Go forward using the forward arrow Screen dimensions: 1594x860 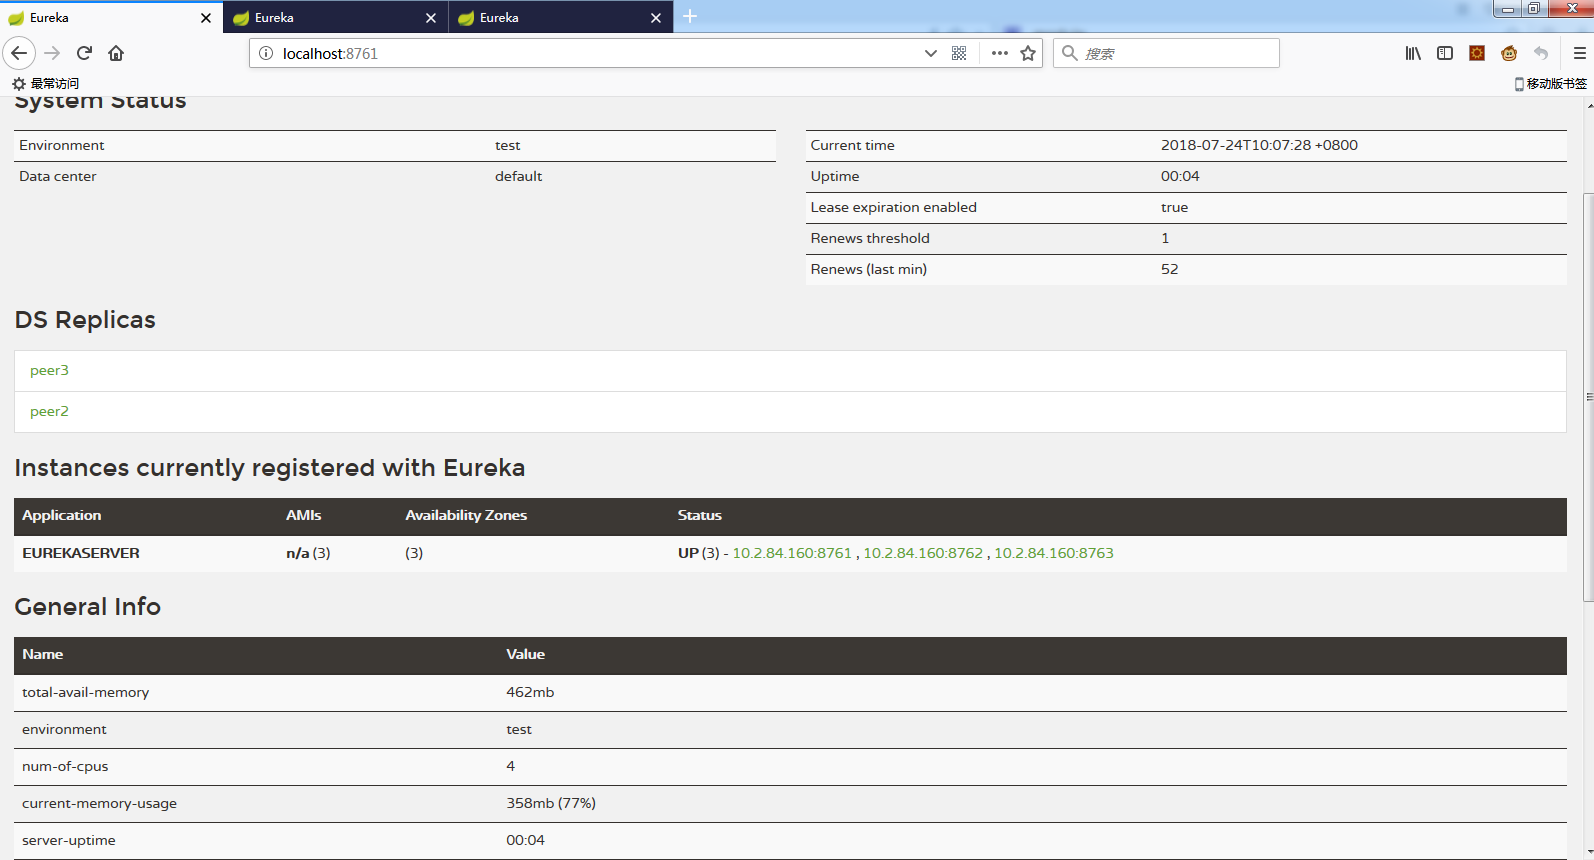(53, 53)
